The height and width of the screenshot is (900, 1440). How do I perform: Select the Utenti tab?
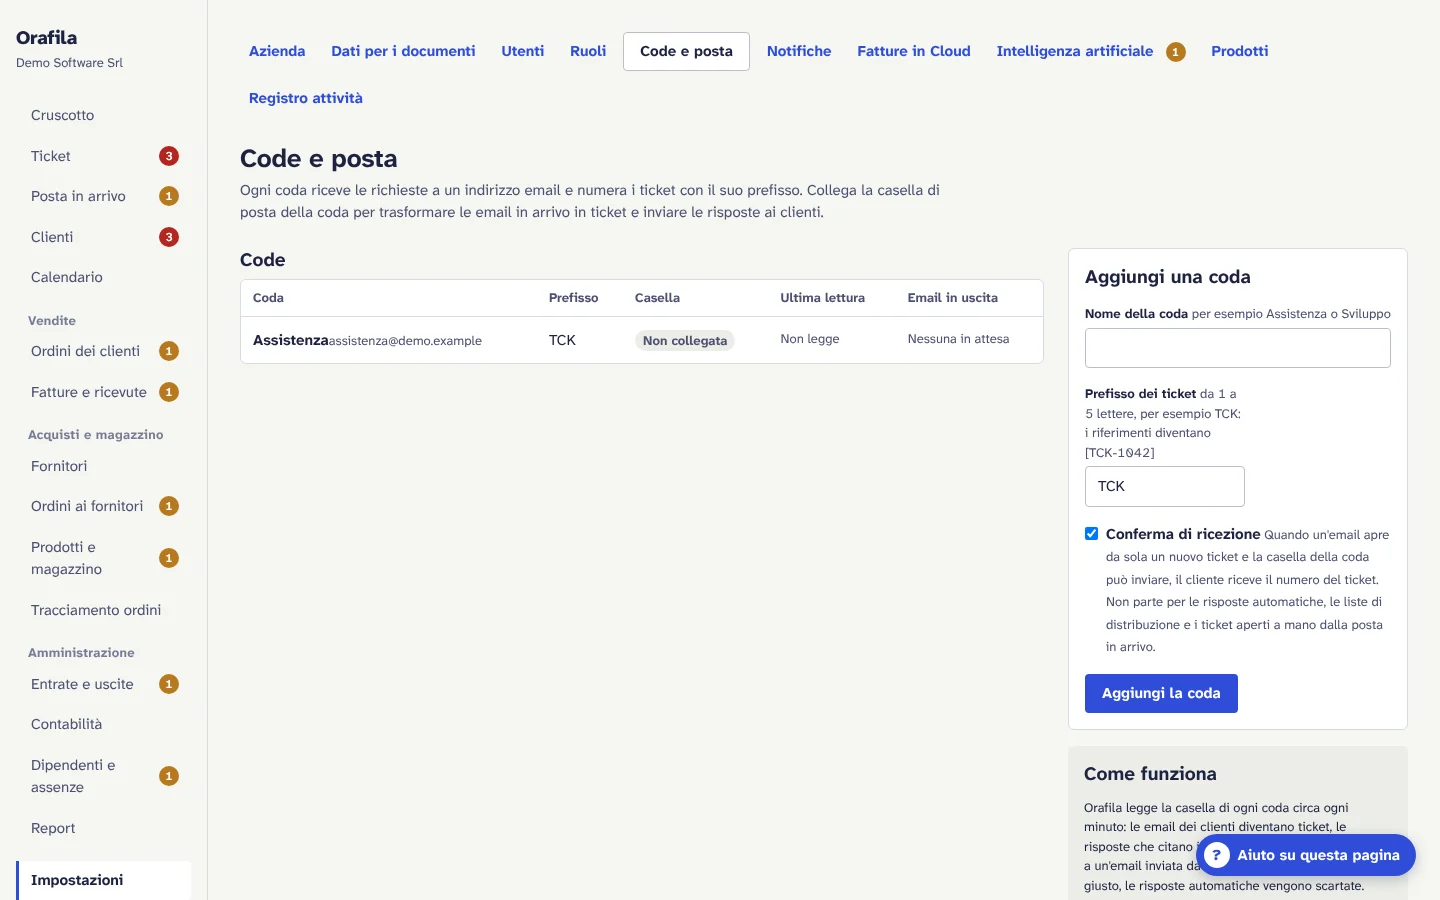click(523, 51)
